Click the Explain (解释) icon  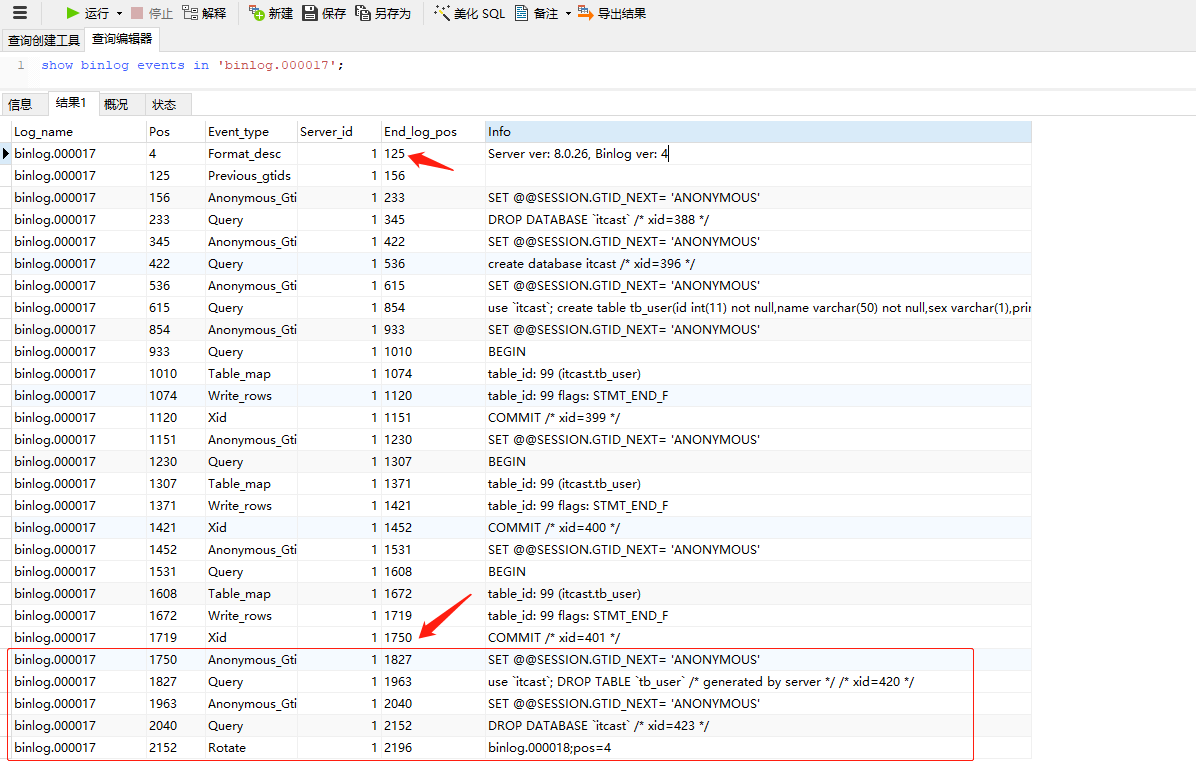[x=190, y=13]
